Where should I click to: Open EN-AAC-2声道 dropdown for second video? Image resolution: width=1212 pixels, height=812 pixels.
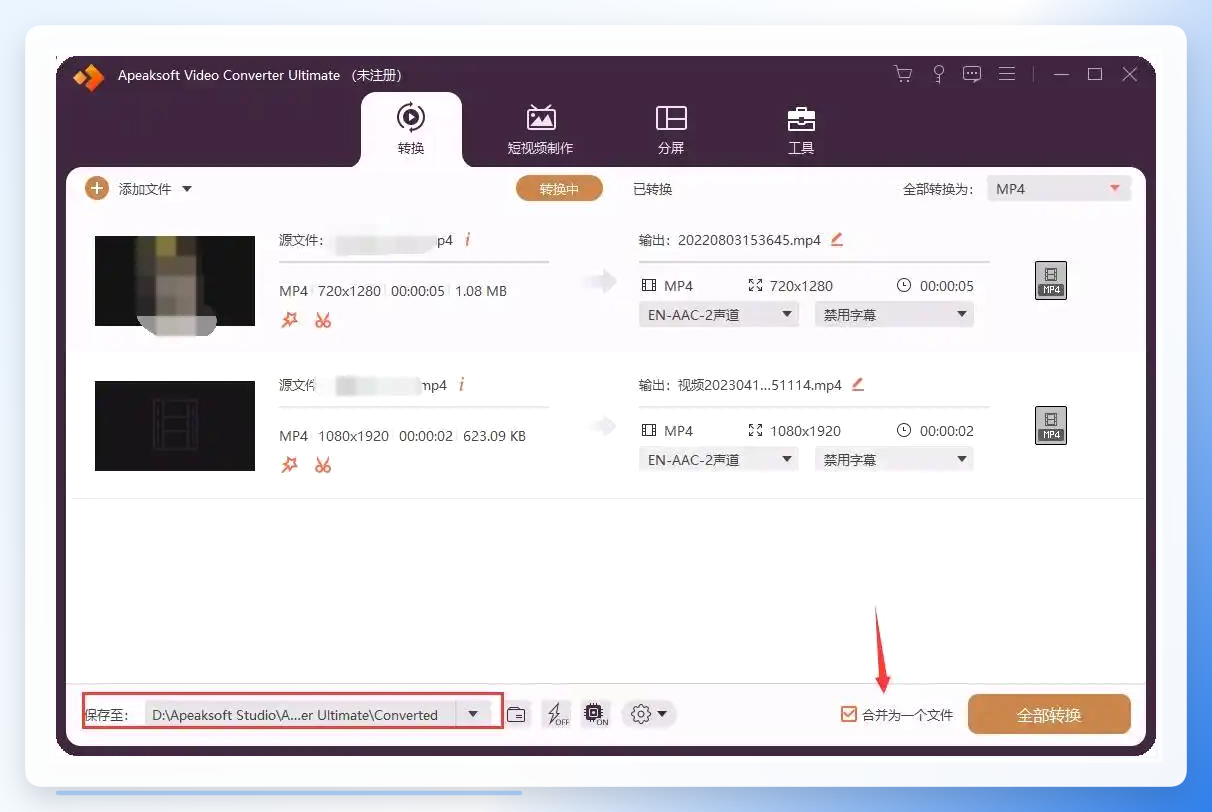click(x=718, y=460)
